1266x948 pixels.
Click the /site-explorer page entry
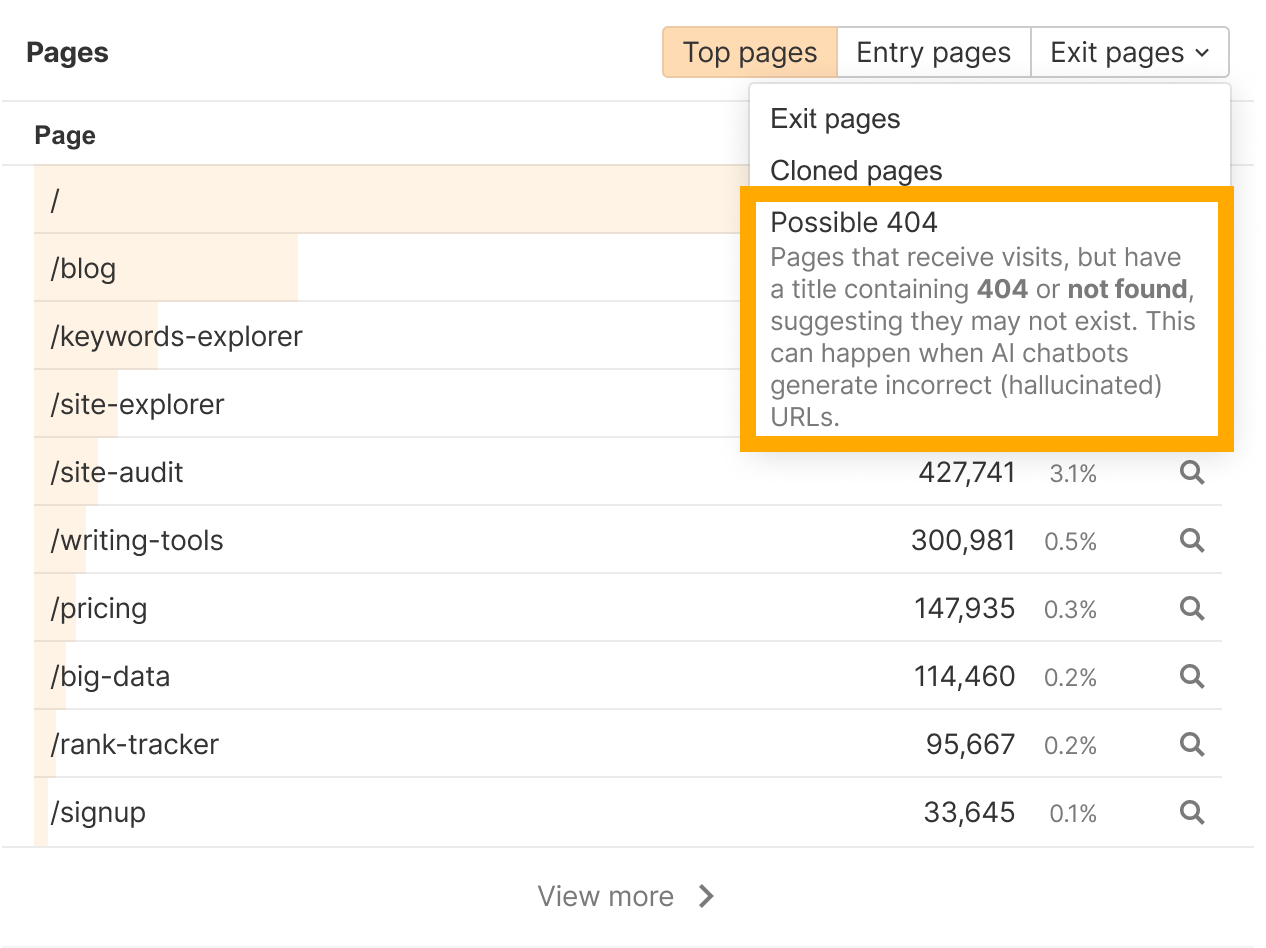138,404
